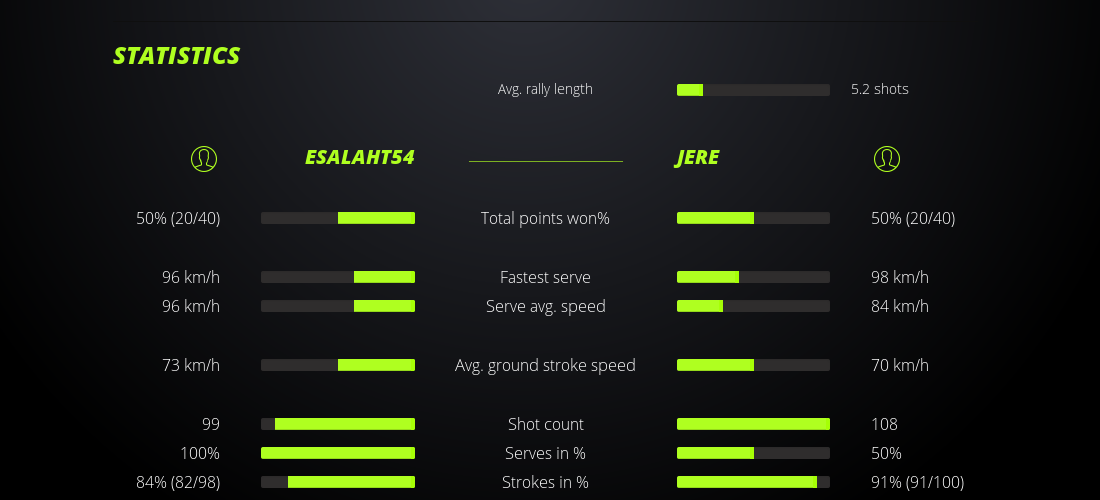Click JERE's fastest serve bar
The width and height of the screenshot is (1100, 500).
coord(753,277)
